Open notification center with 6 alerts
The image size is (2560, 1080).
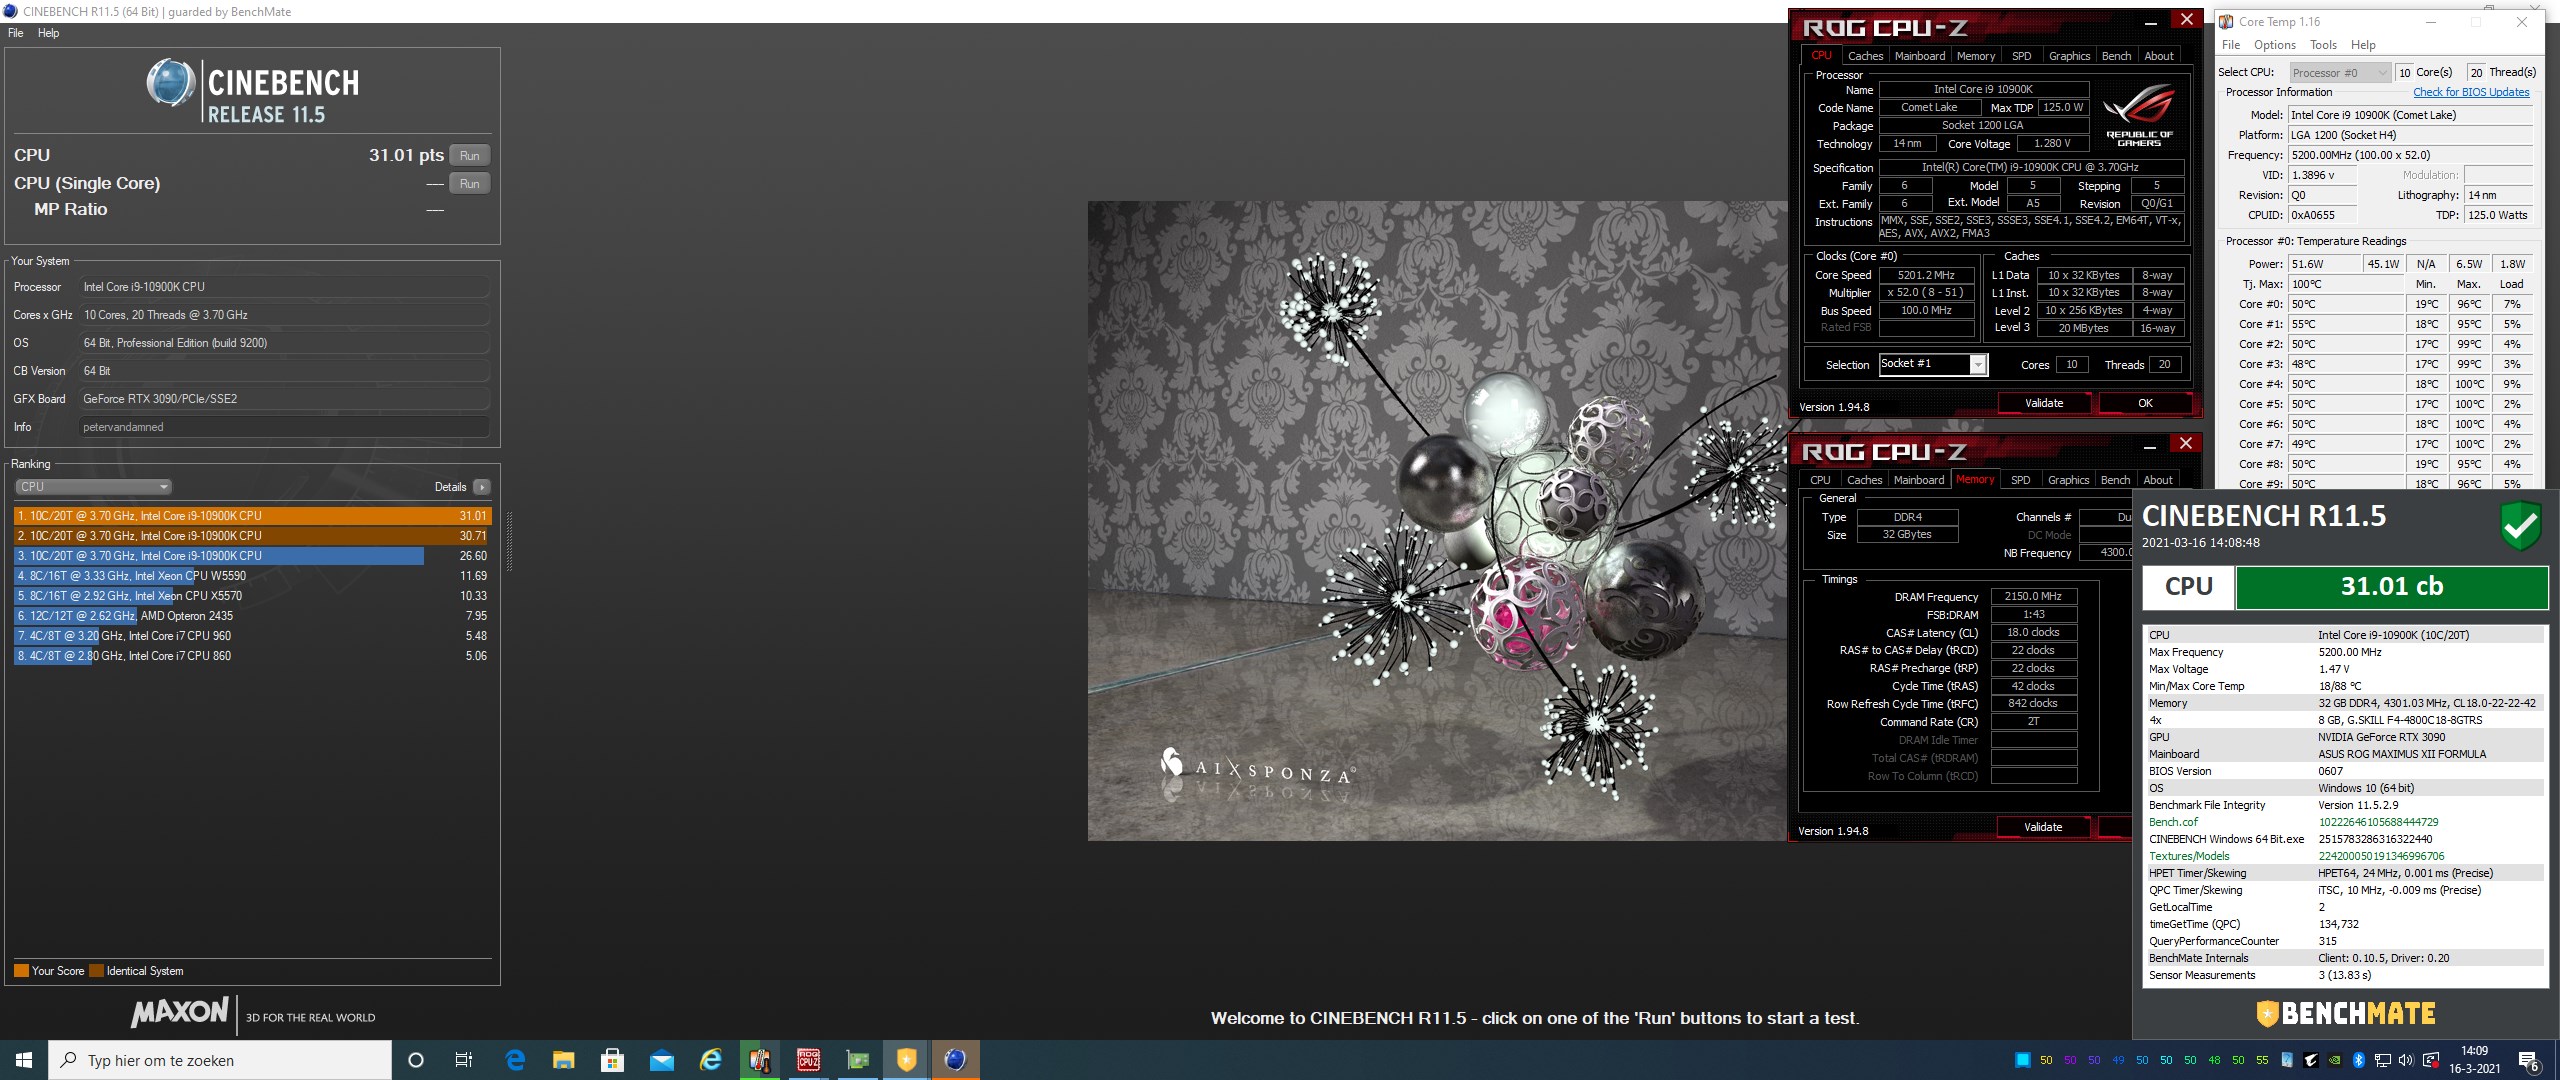tap(2530, 1061)
